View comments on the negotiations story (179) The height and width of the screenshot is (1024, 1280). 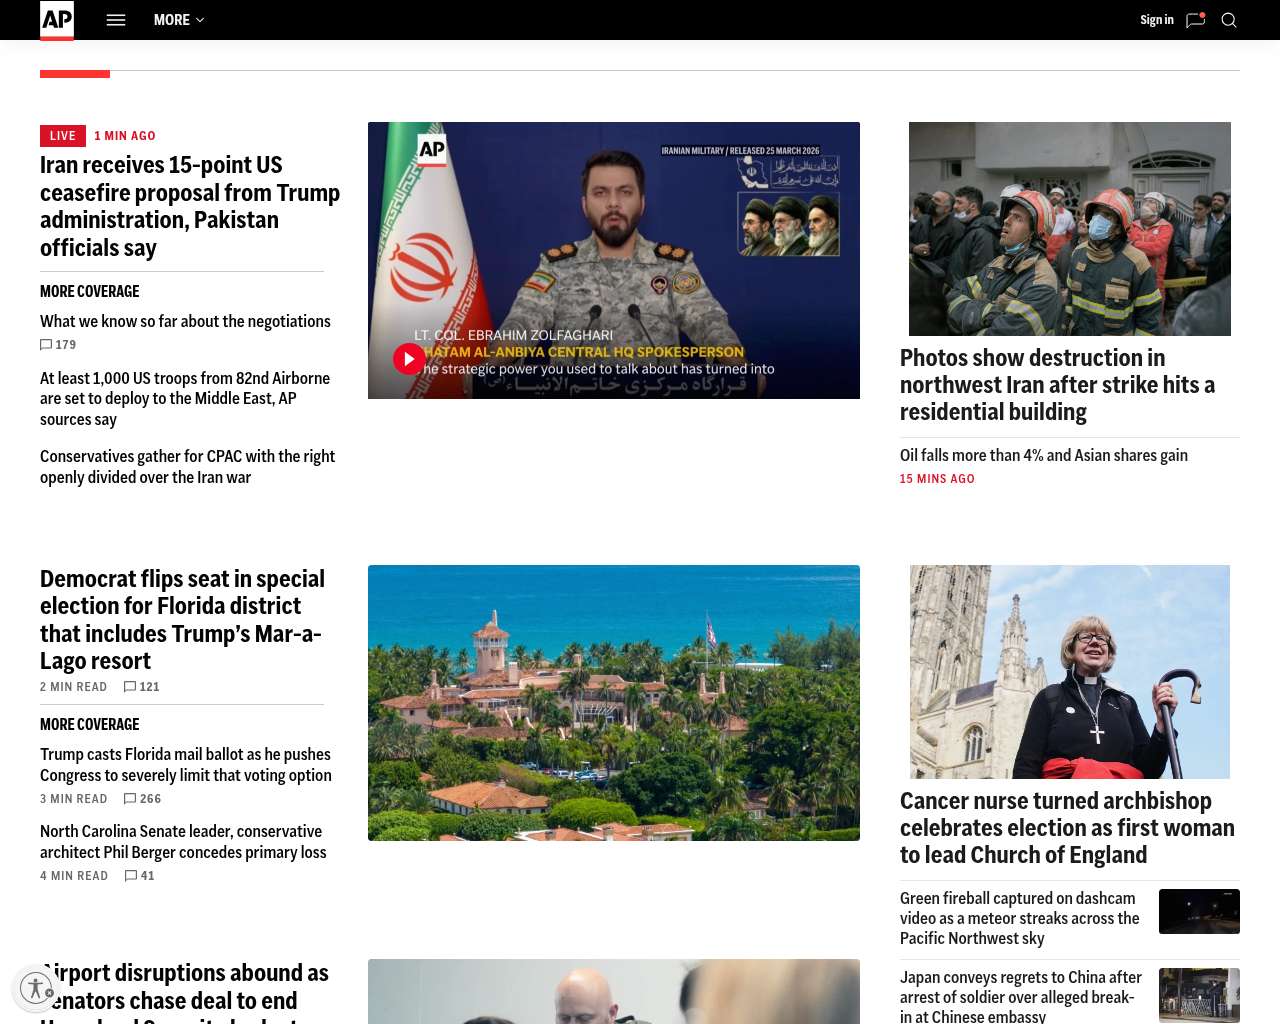click(x=58, y=345)
